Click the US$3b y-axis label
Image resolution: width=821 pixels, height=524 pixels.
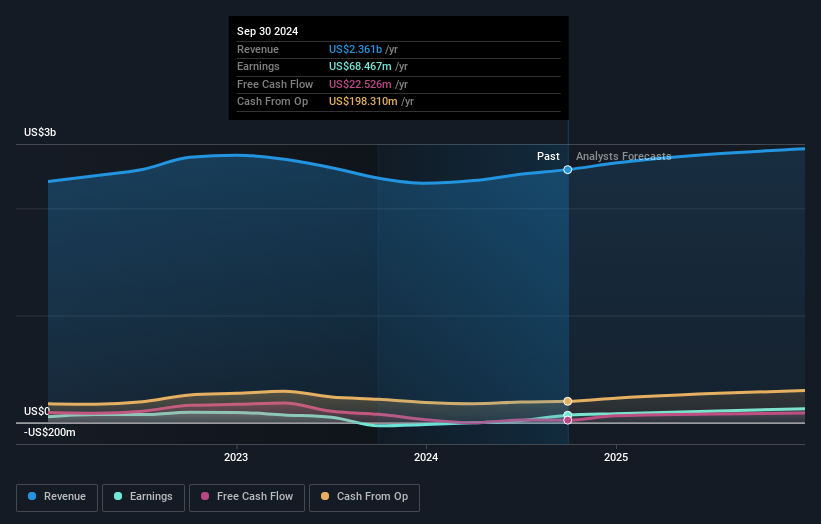(x=40, y=132)
